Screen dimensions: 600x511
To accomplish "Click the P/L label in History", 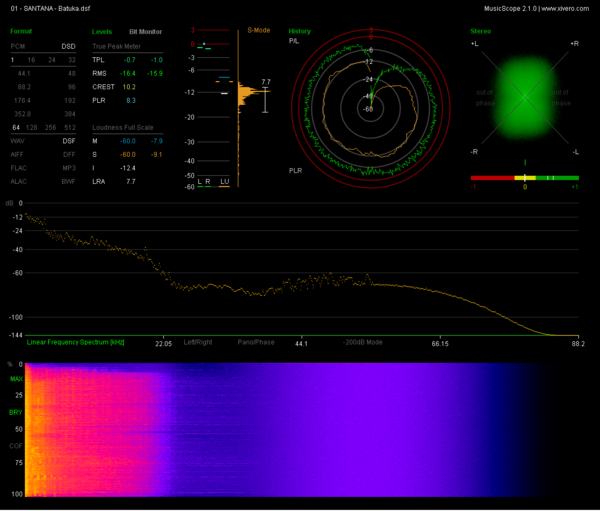I will click(294, 41).
